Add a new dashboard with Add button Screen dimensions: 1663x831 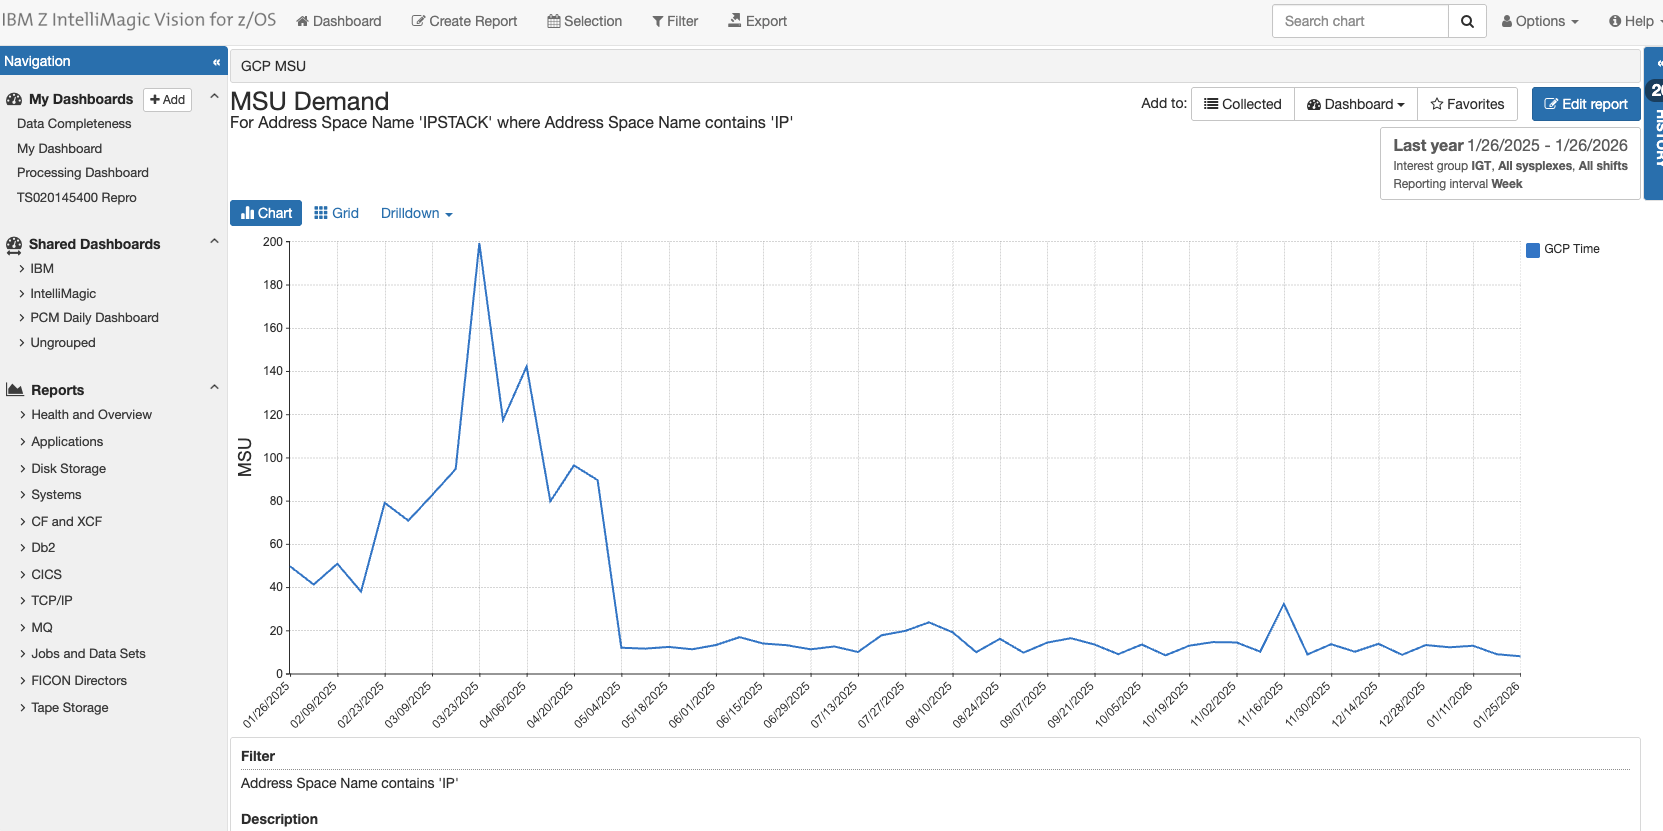tap(168, 99)
